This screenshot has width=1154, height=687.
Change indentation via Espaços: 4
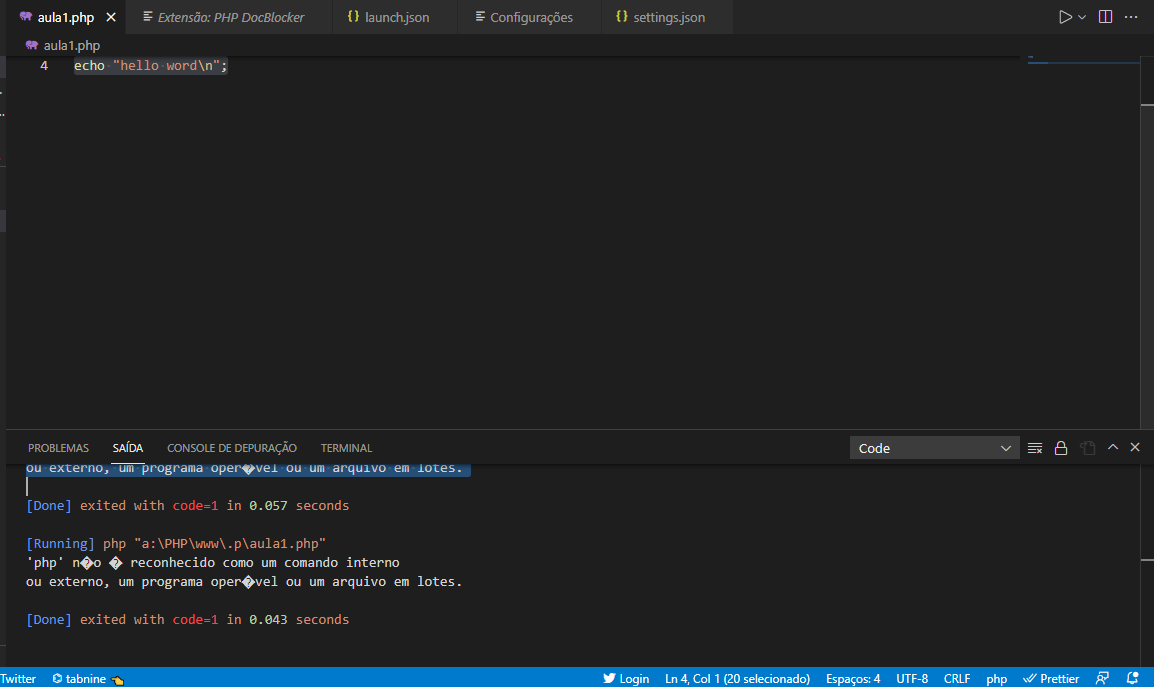pos(853,678)
